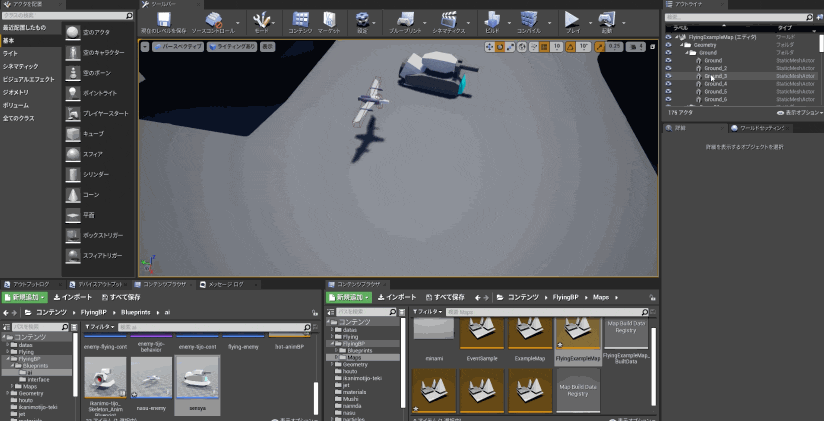Open Perspective (パースペクティブ) view menu
824x421 pixels.
(x=178, y=47)
